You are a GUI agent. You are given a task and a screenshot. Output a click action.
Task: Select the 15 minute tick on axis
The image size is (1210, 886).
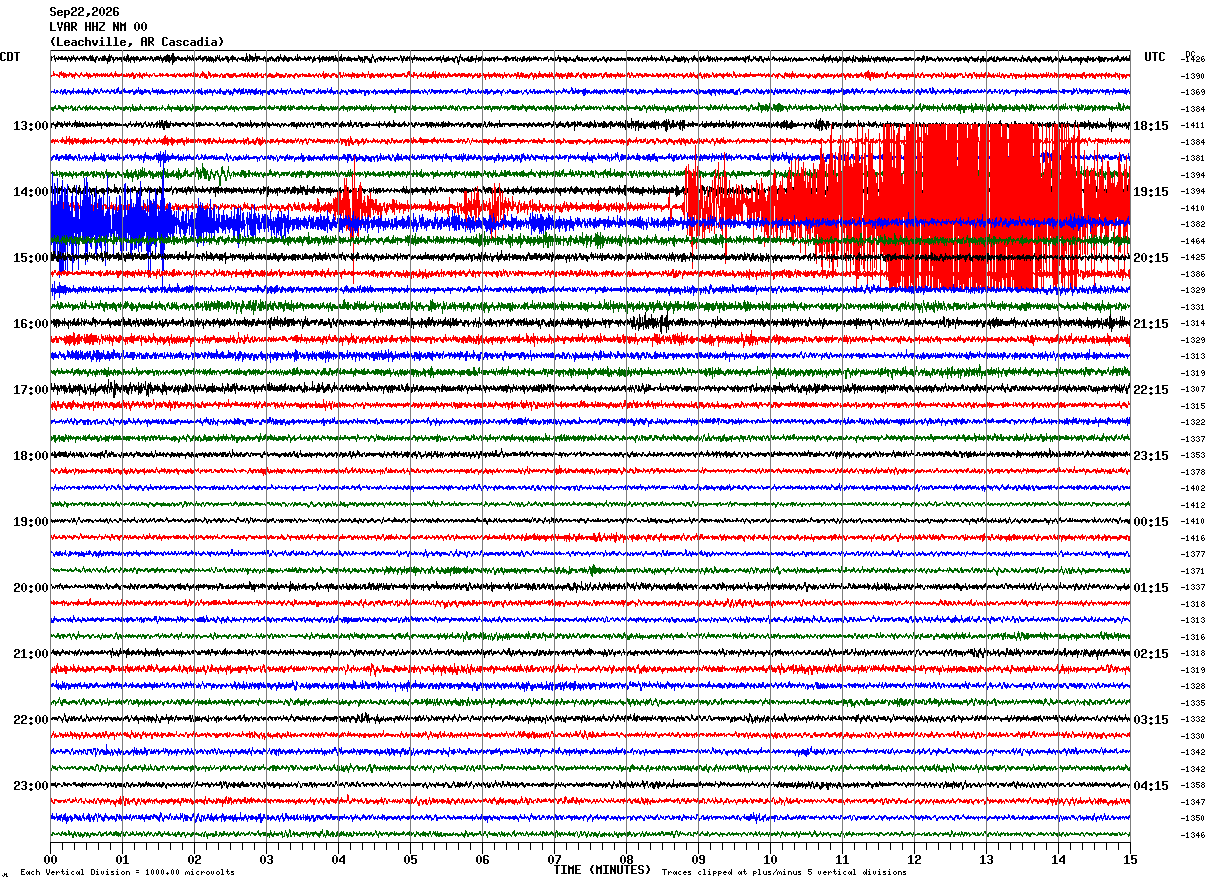coord(1129,859)
